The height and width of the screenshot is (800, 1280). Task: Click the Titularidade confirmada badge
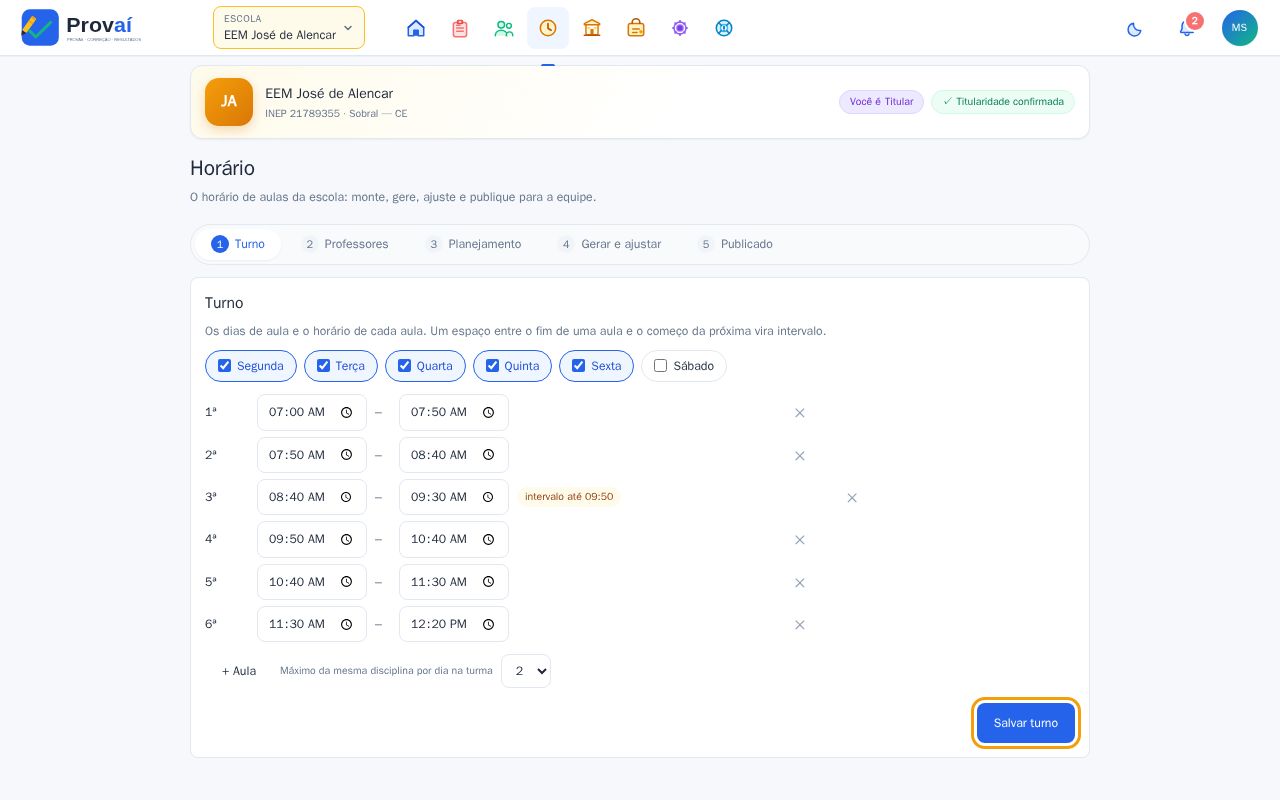point(1003,102)
